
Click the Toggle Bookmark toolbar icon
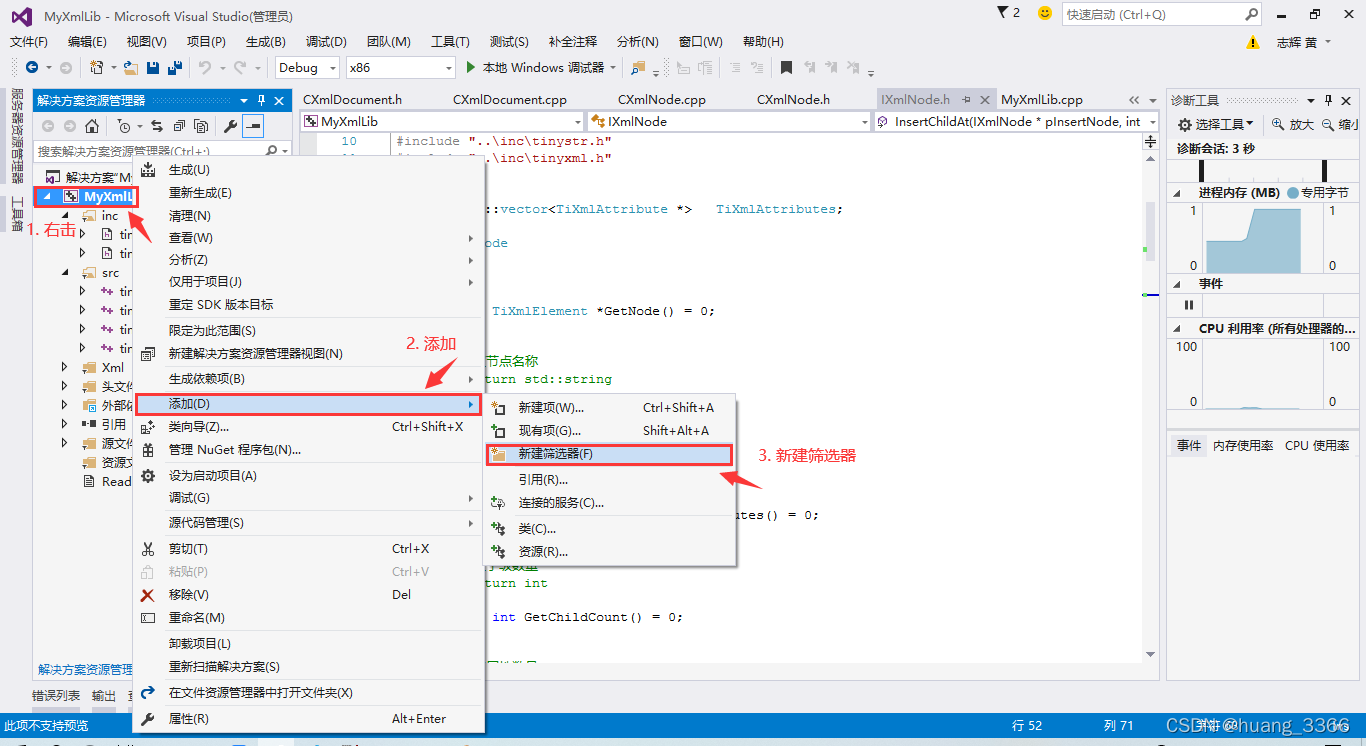coord(786,67)
